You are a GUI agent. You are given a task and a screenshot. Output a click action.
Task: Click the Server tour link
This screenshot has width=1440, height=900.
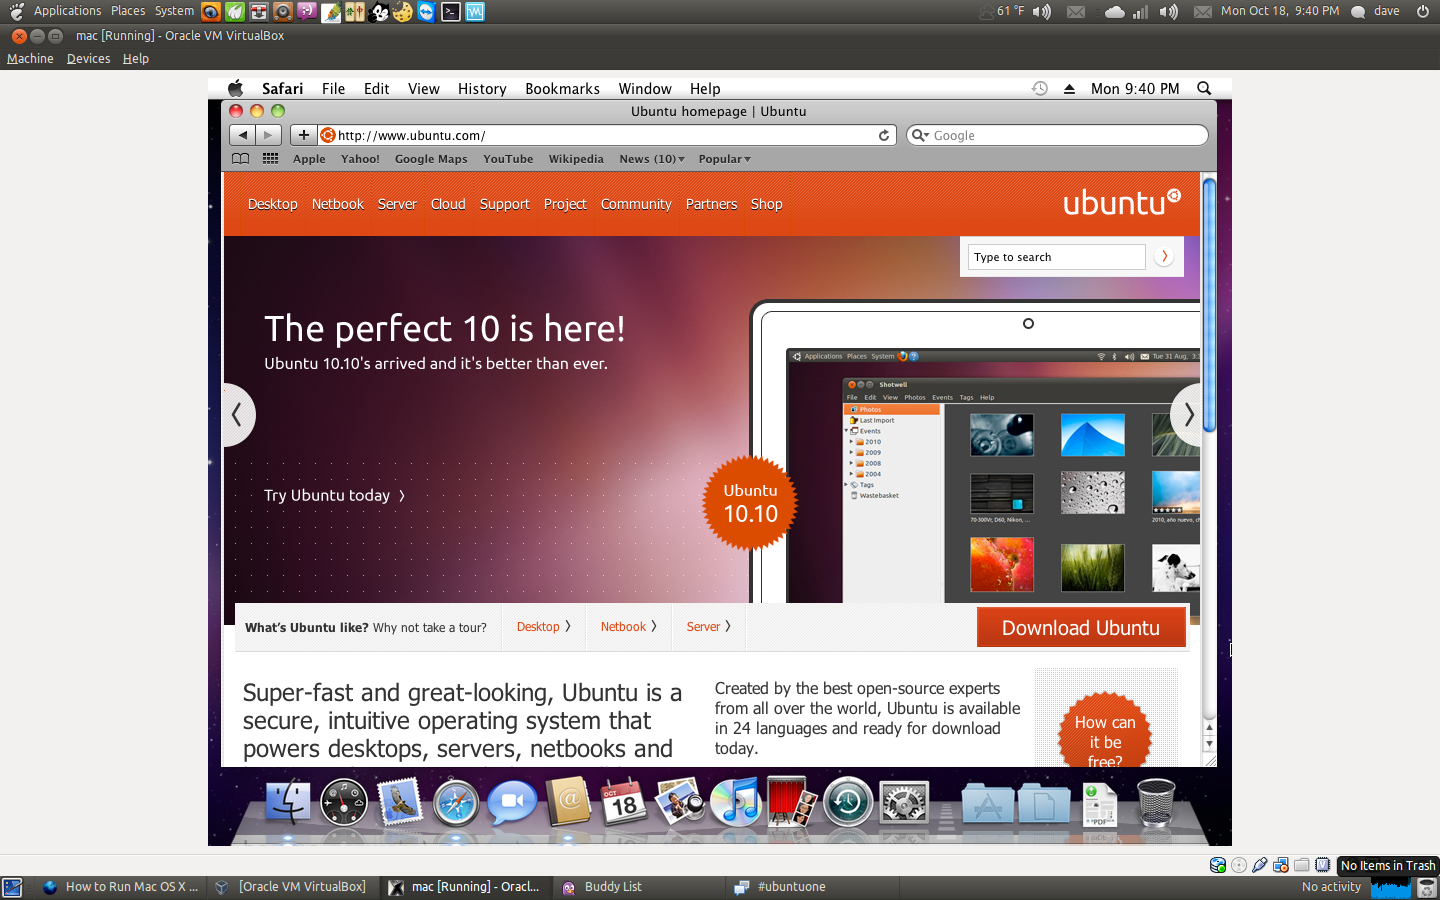point(708,627)
